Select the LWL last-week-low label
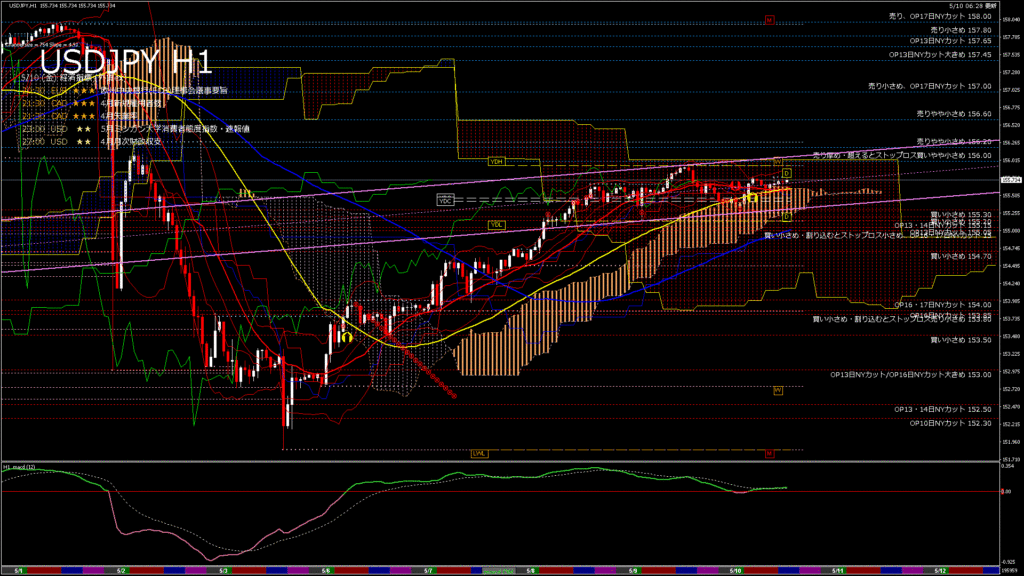The height and width of the screenshot is (576, 1024). click(x=480, y=453)
